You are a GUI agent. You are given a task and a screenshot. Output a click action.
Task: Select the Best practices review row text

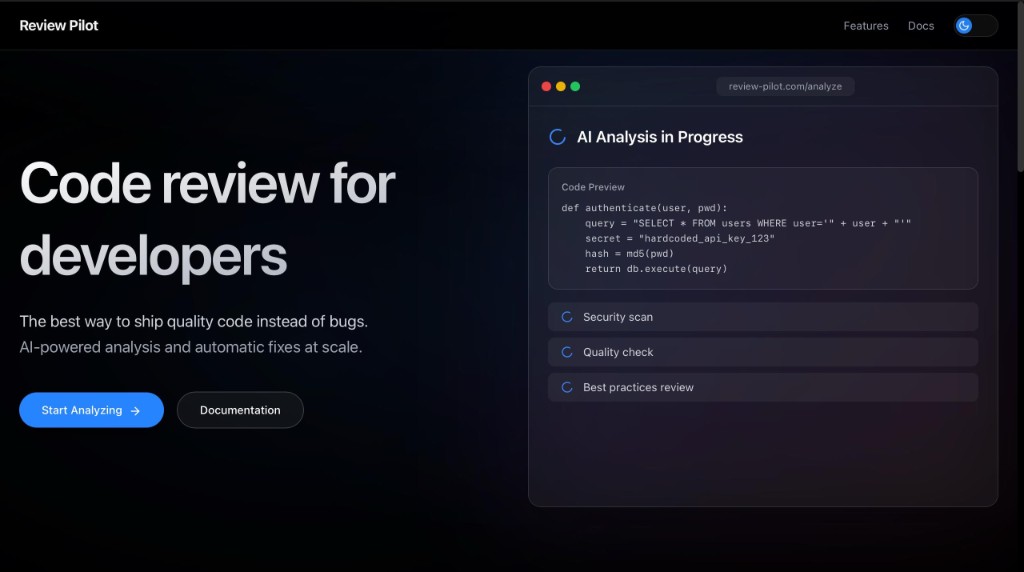(638, 387)
